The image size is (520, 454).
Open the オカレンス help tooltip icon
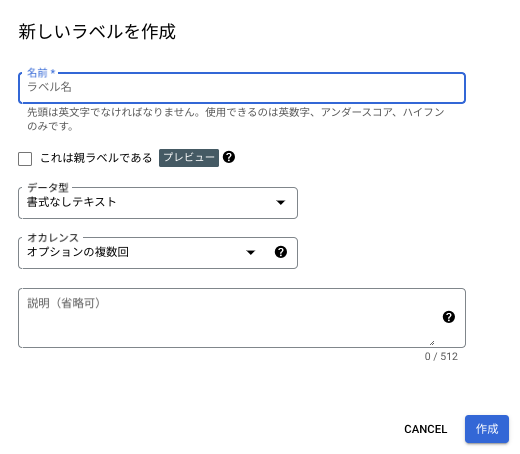point(281,252)
